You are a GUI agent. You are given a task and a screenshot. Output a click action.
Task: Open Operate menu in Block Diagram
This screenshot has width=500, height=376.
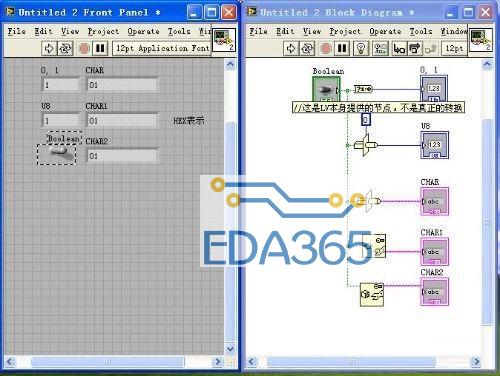pos(385,31)
